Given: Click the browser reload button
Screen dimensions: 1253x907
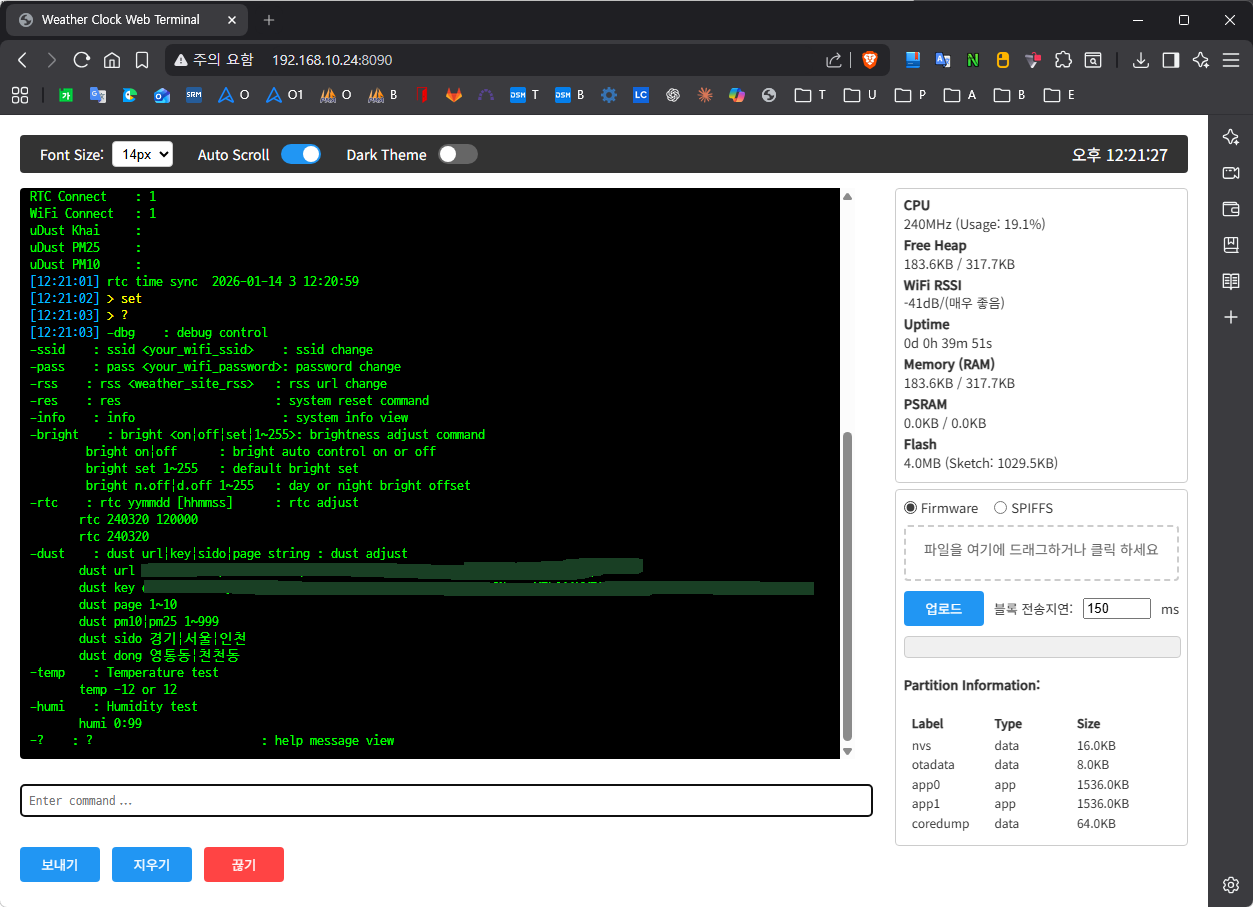Looking at the screenshot, I should [82, 60].
